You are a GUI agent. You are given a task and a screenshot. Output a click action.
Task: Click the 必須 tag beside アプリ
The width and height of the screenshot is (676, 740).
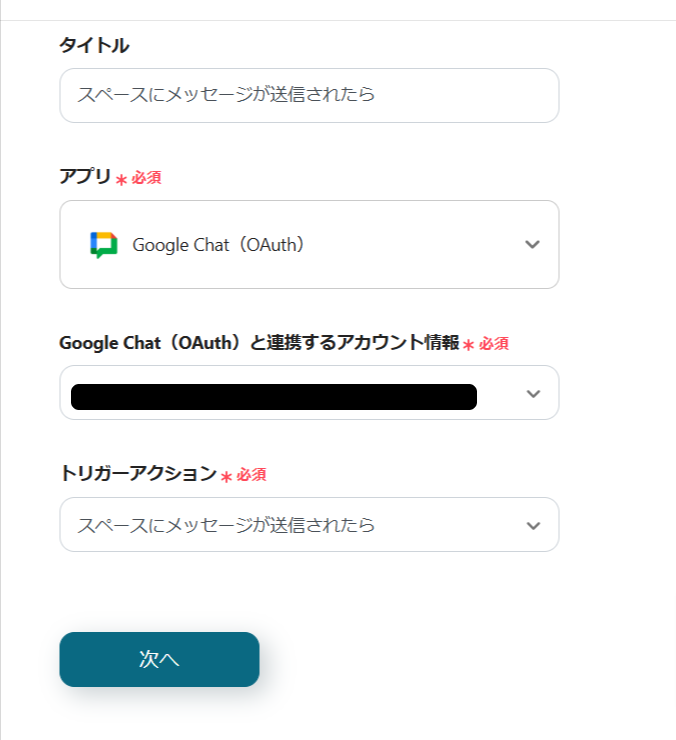pyautogui.click(x=147, y=178)
